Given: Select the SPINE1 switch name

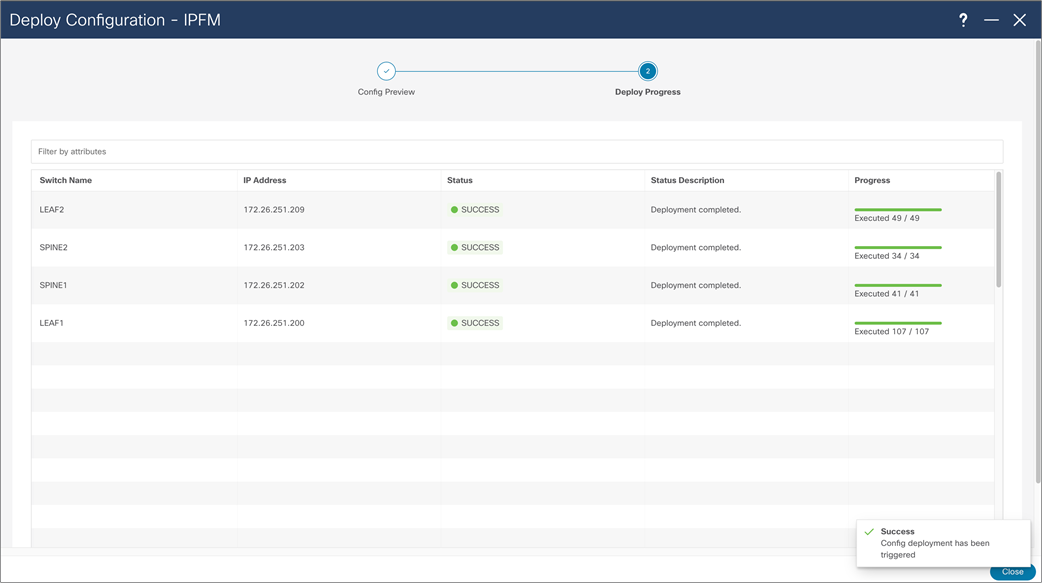Looking at the screenshot, I should [x=53, y=285].
